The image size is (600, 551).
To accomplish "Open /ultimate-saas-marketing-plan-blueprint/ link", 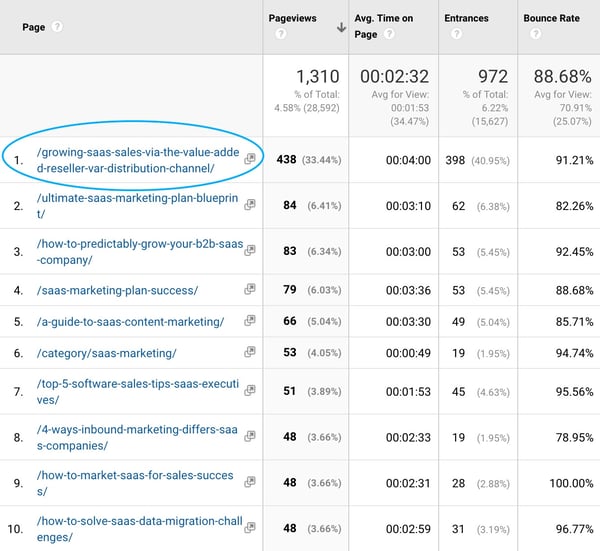I will 137,206.
